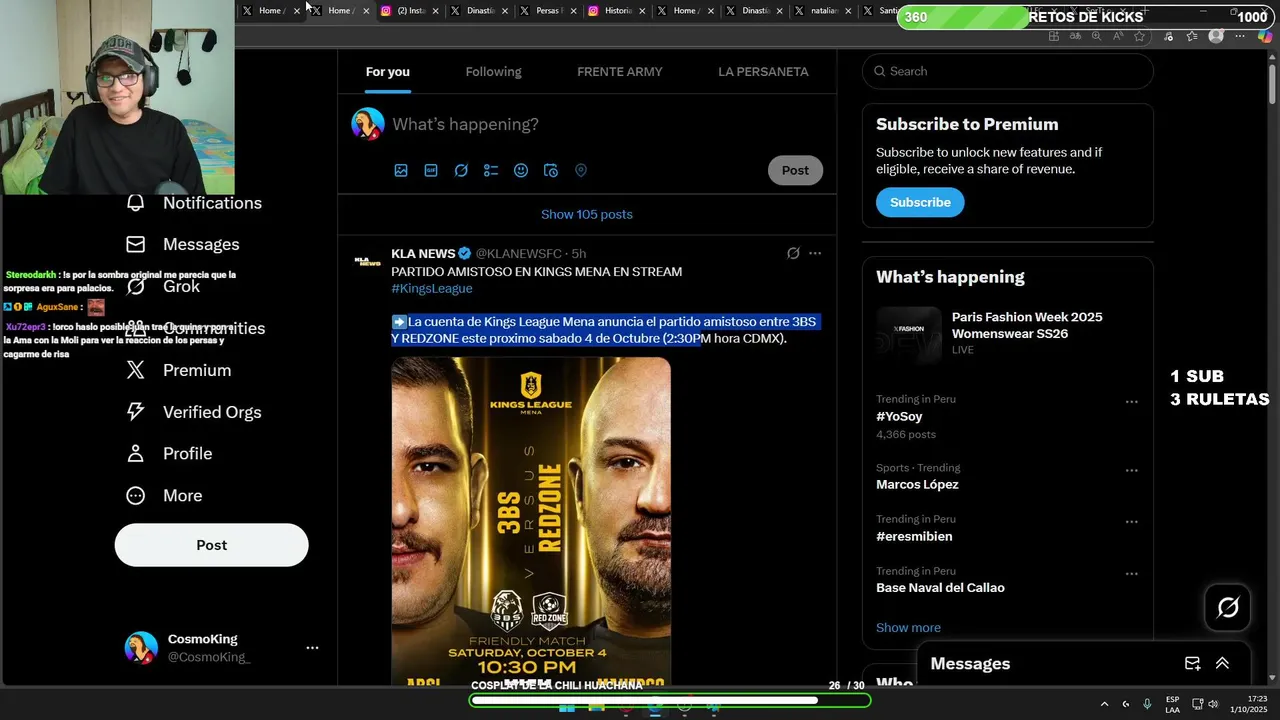Click the CosmoKing account avatar
This screenshot has height=720, width=1280.
(141, 648)
